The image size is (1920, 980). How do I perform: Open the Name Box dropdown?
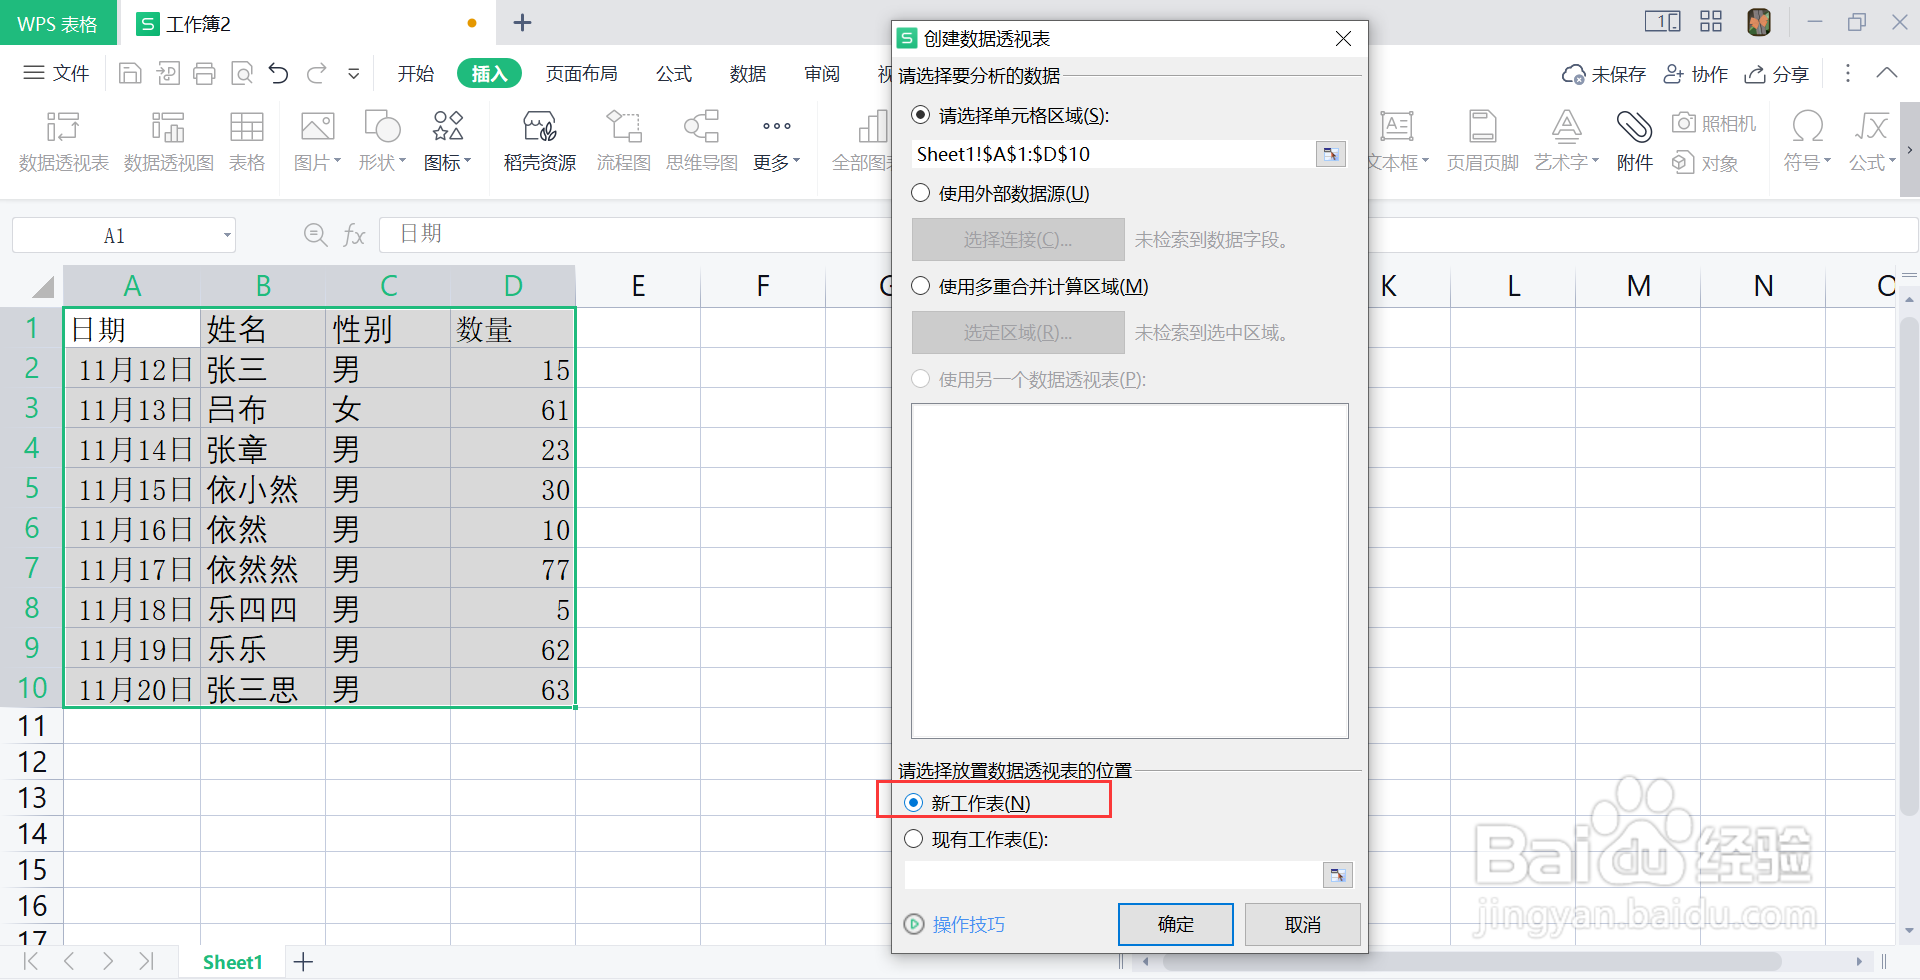pyautogui.click(x=224, y=234)
